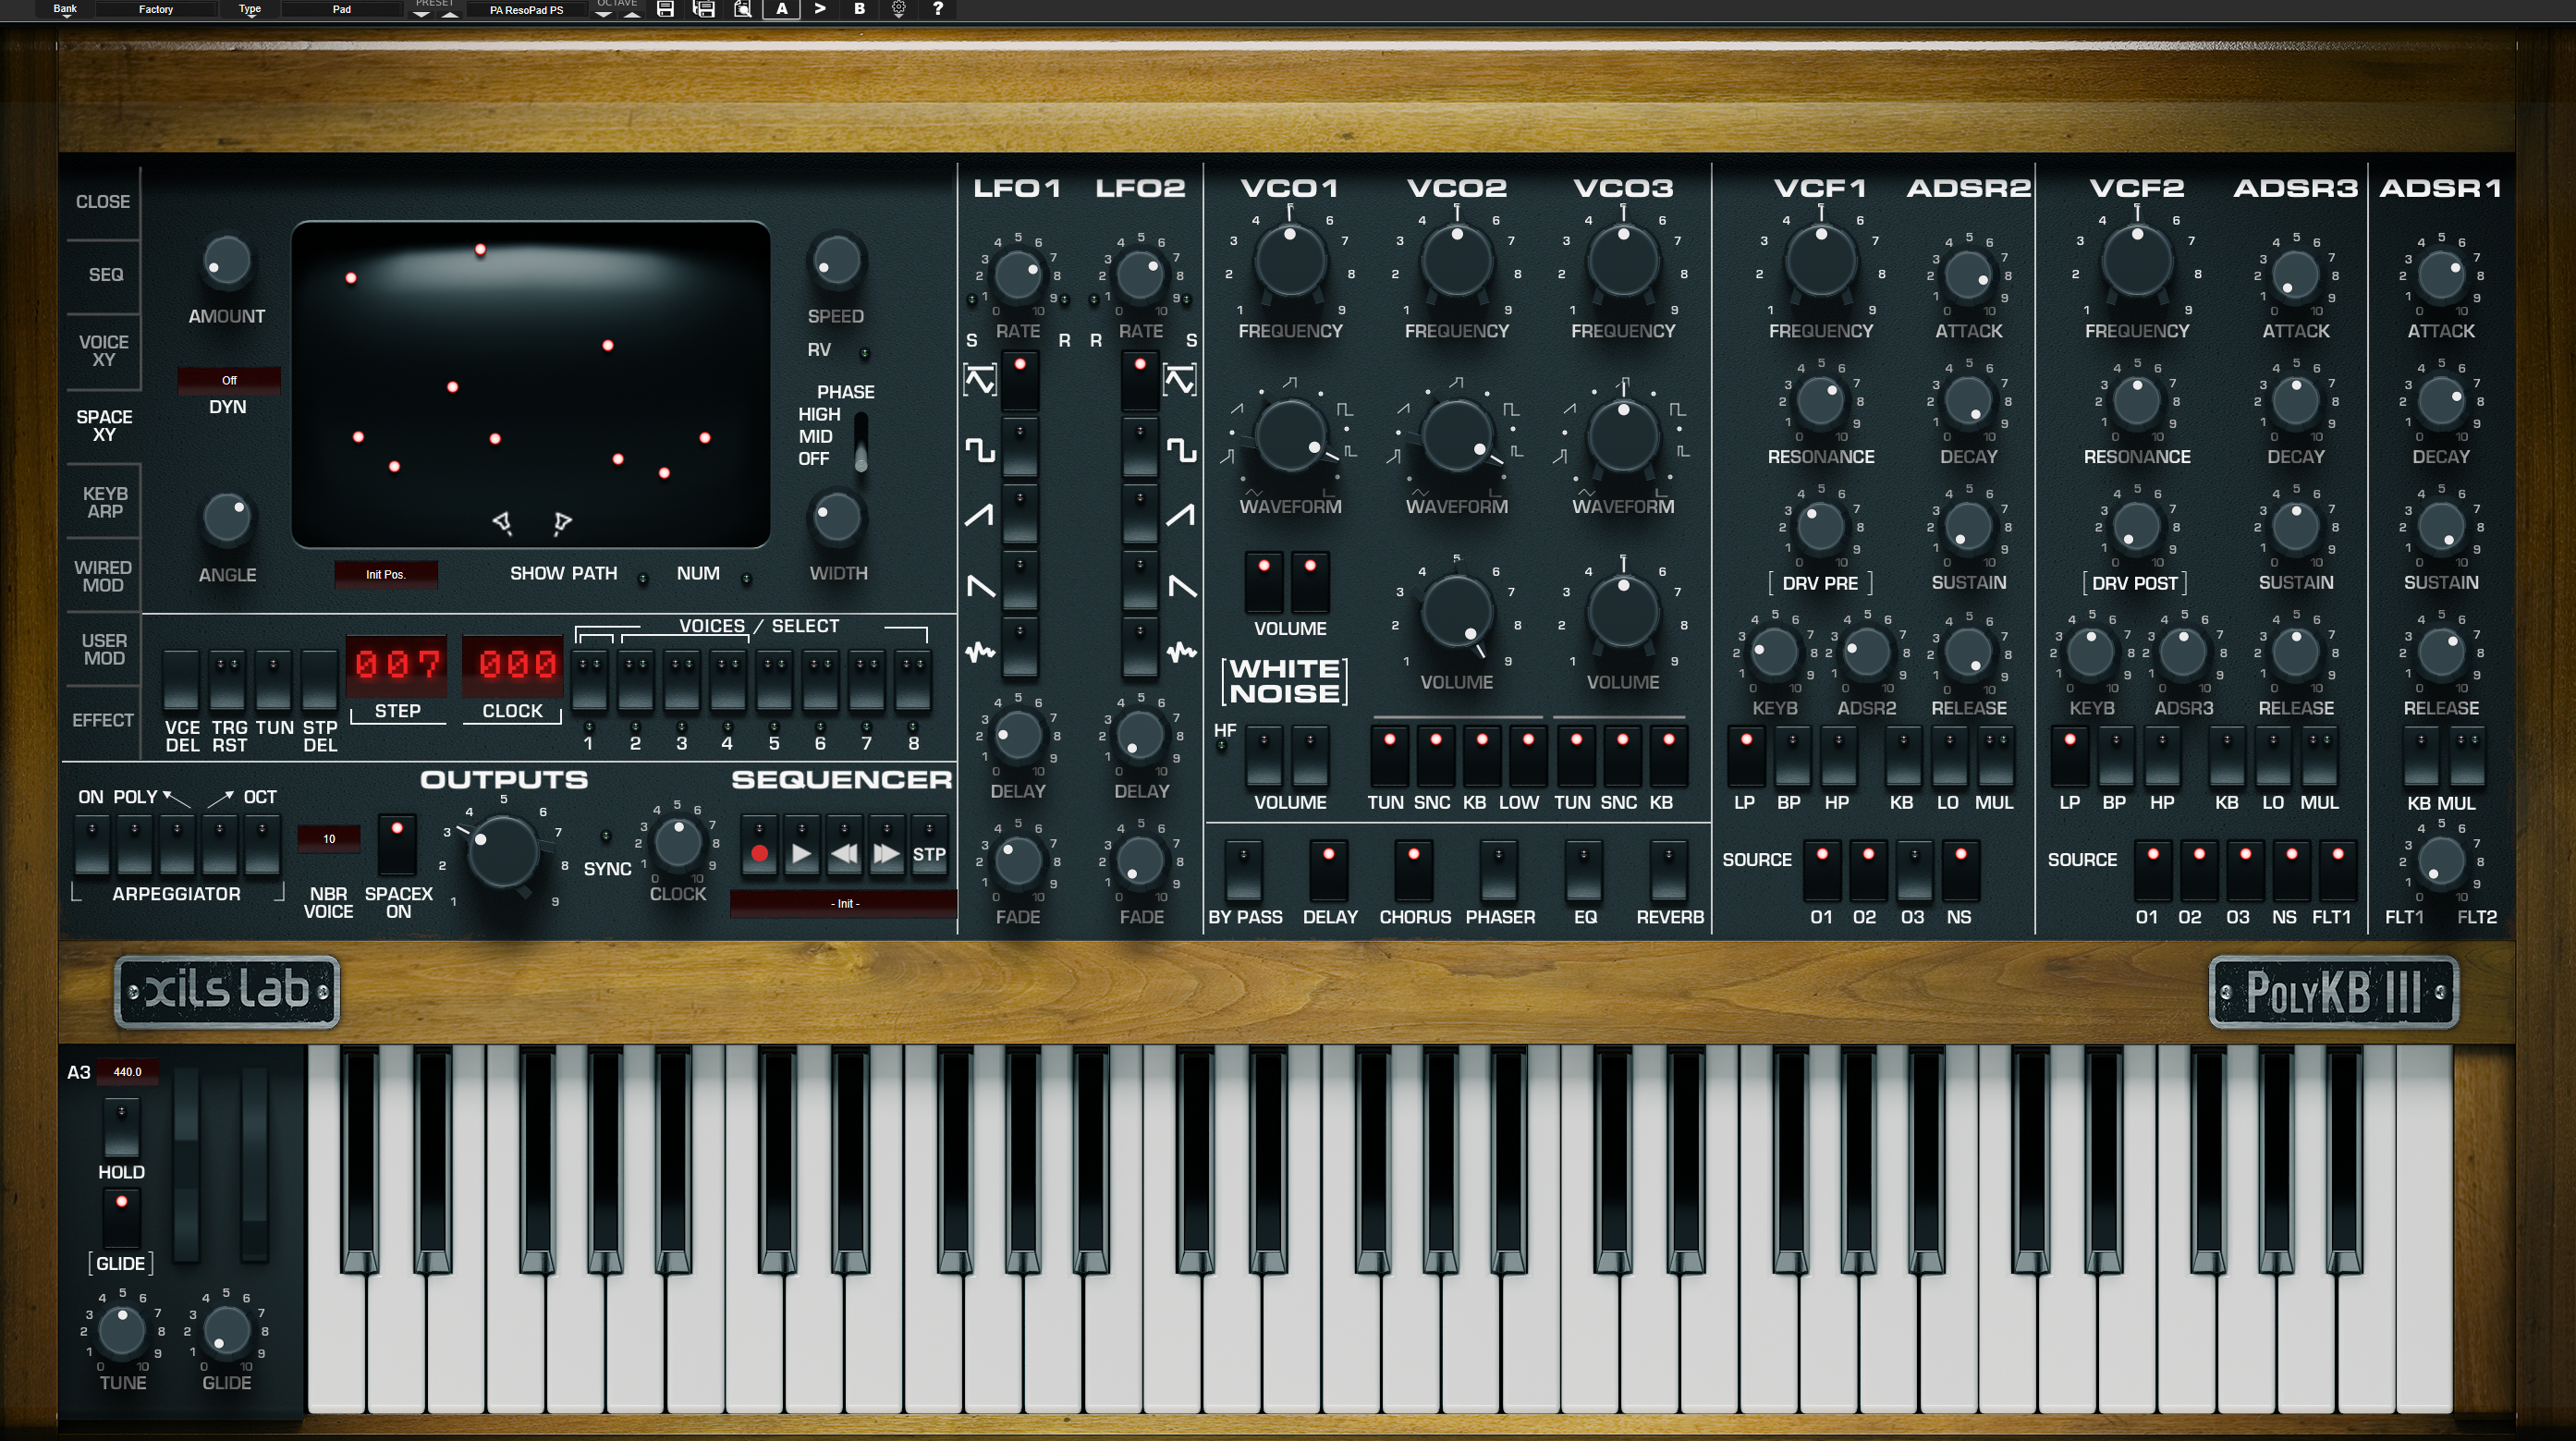The image size is (2576, 1441).
Task: Click the save preset floppy icon
Action: 665,9
